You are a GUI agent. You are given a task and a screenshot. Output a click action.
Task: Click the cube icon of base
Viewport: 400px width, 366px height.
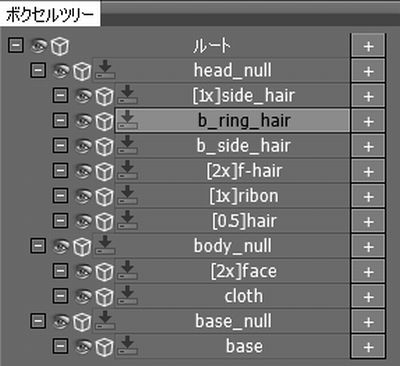pyautogui.click(x=104, y=347)
